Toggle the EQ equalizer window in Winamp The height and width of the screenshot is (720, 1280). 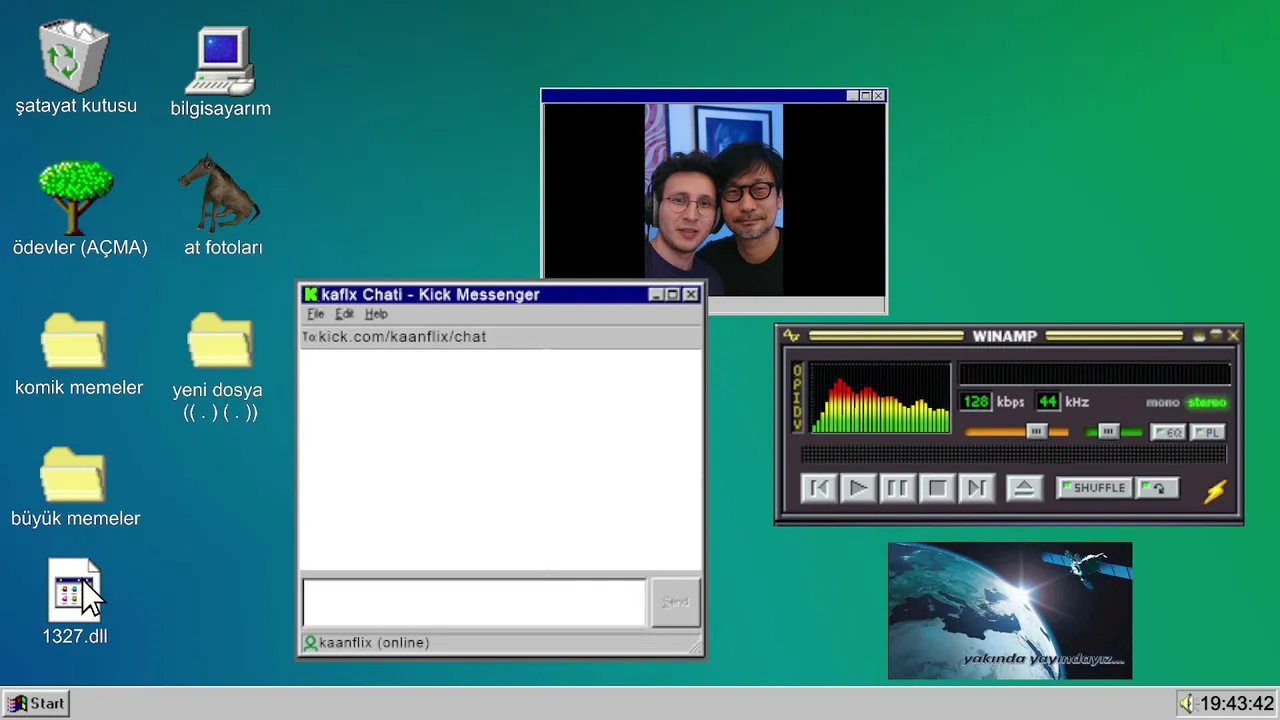click(1168, 432)
